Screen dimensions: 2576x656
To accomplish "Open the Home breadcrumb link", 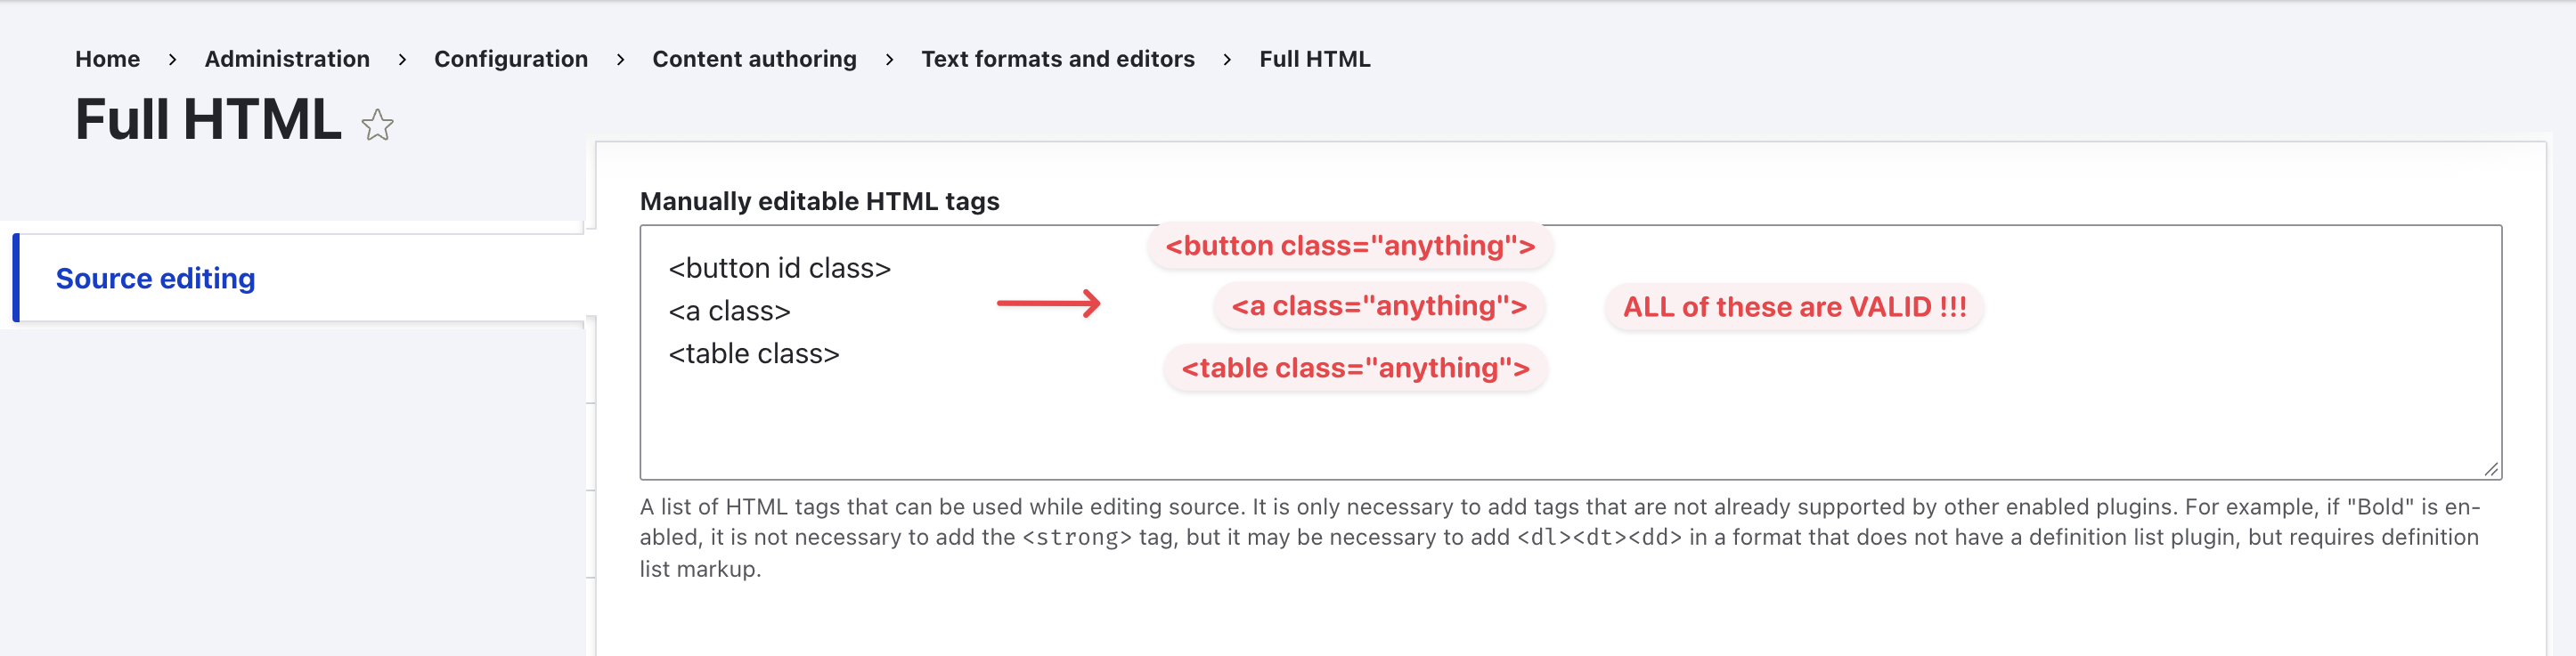I will point(107,59).
